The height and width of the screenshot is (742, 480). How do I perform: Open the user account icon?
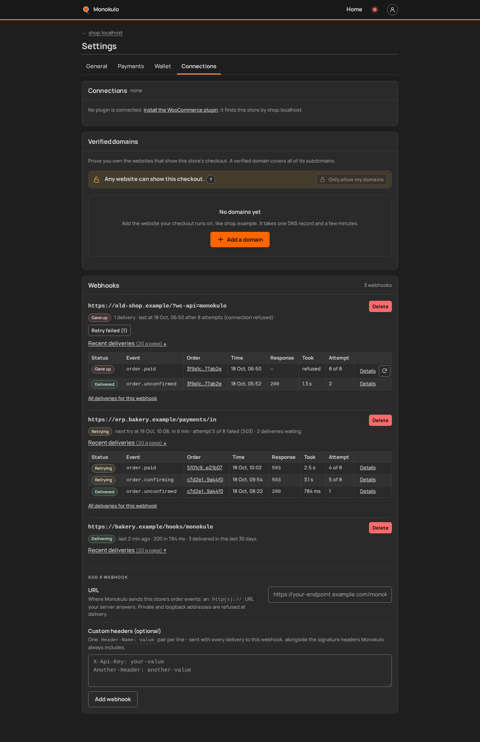tap(392, 9)
